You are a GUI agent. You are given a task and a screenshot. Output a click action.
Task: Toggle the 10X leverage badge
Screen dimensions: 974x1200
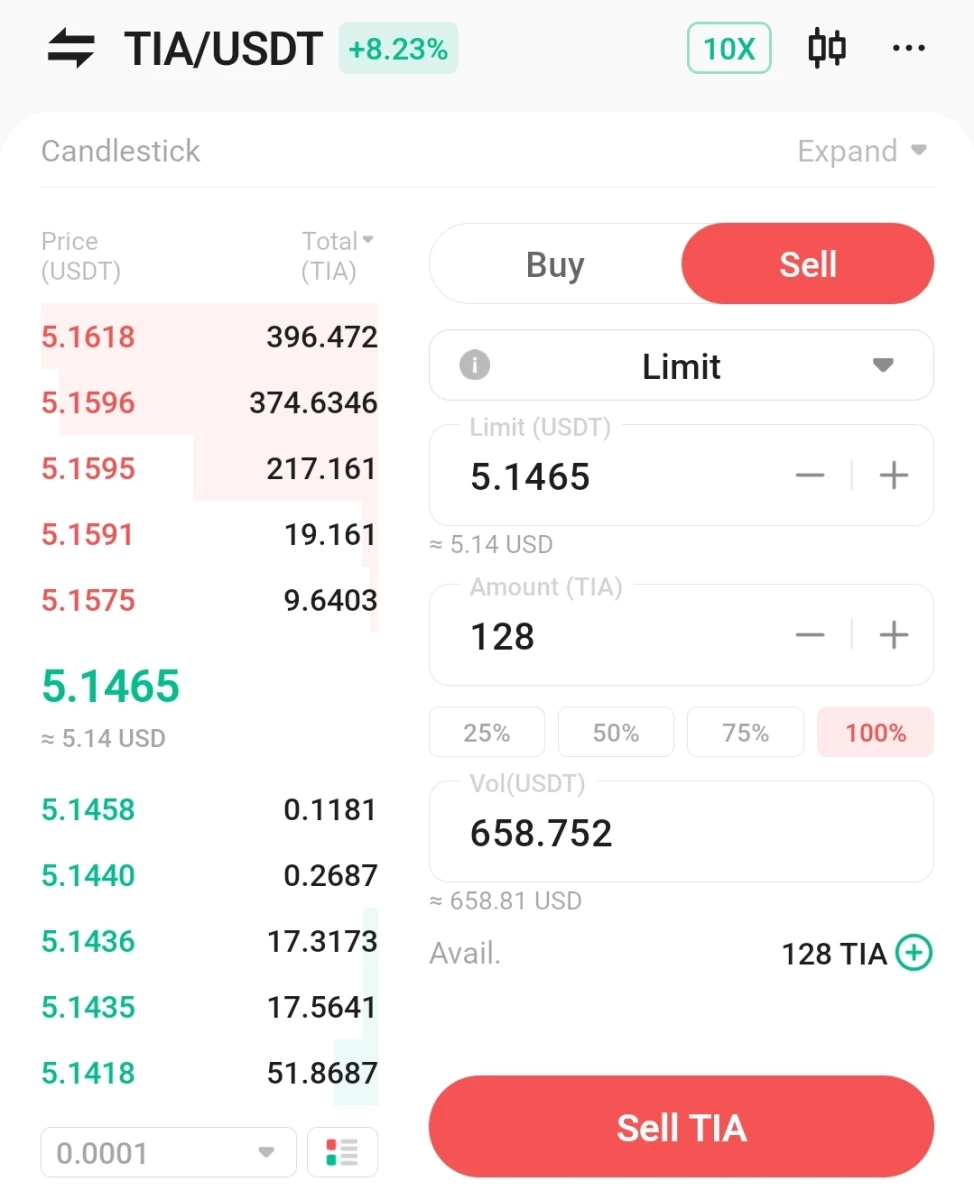click(x=729, y=48)
